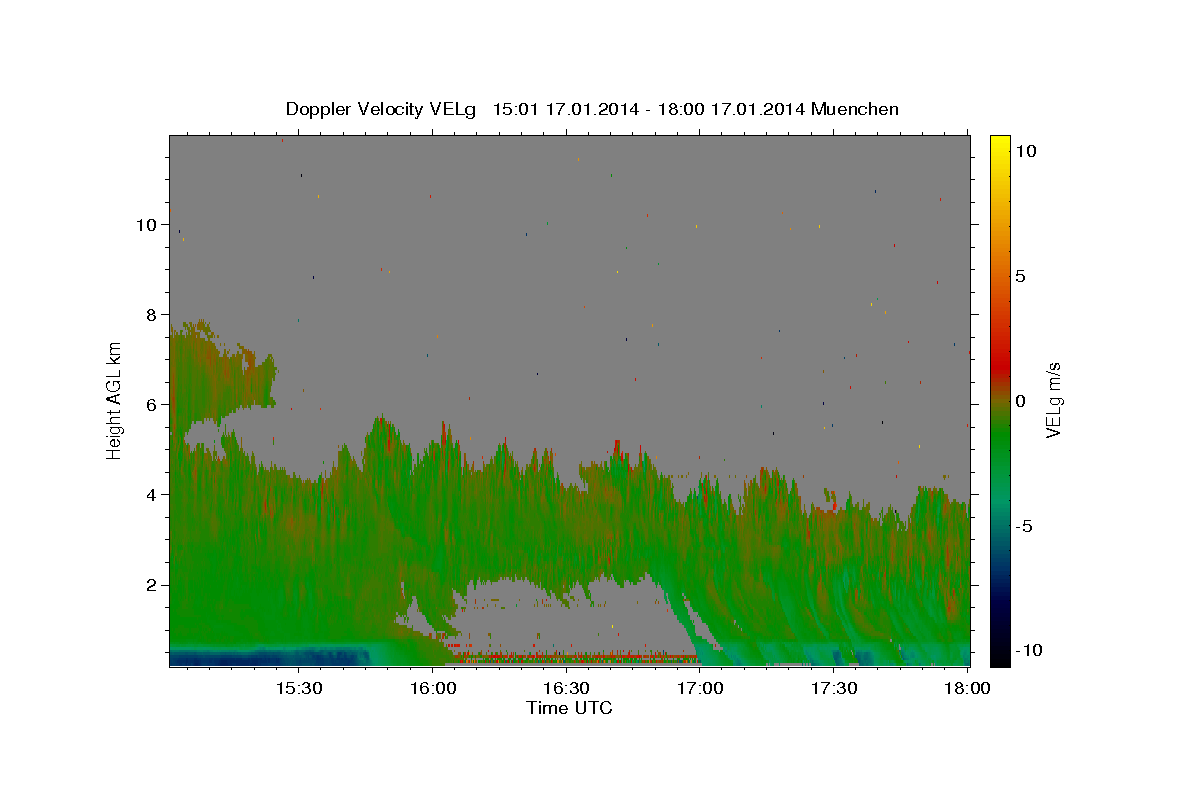Click the 18:00 time tick label
This screenshot has height=800, width=1200.
967,689
